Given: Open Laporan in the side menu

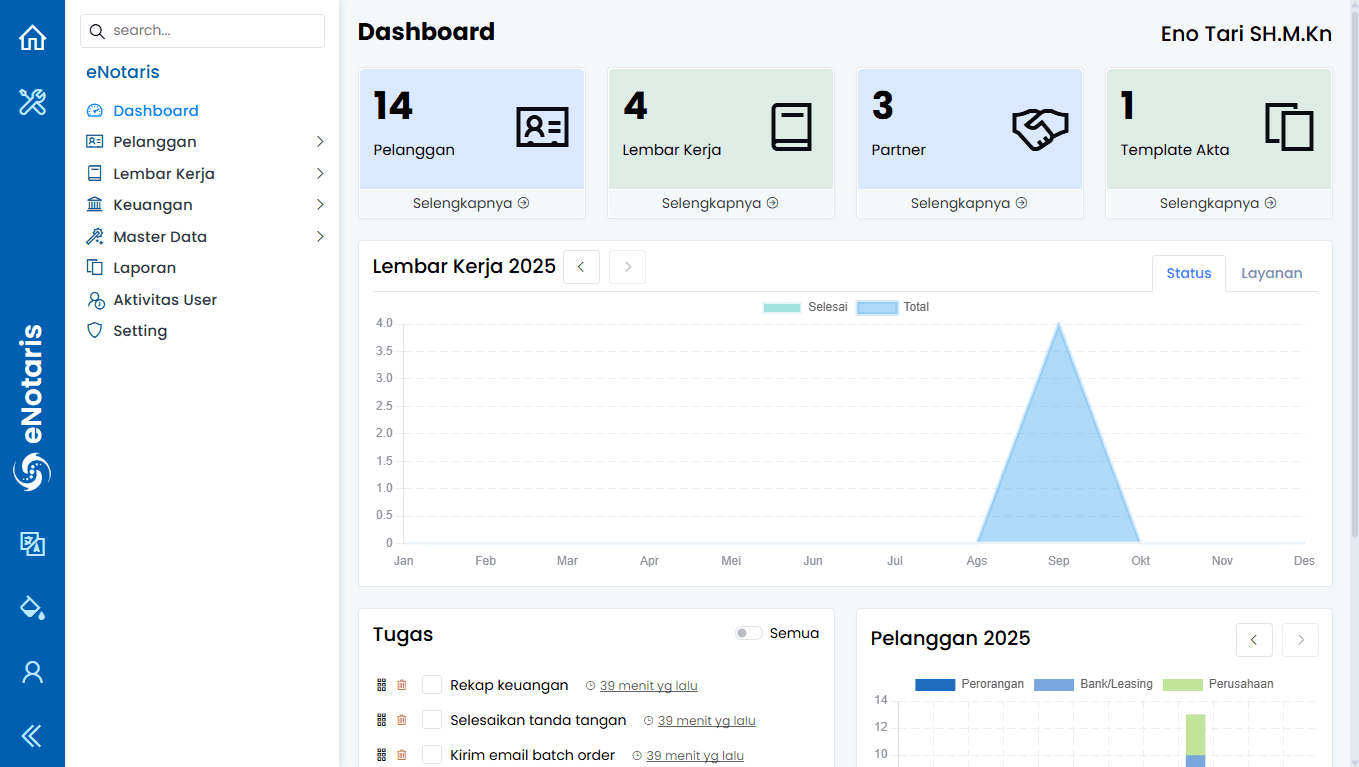Looking at the screenshot, I should point(144,268).
